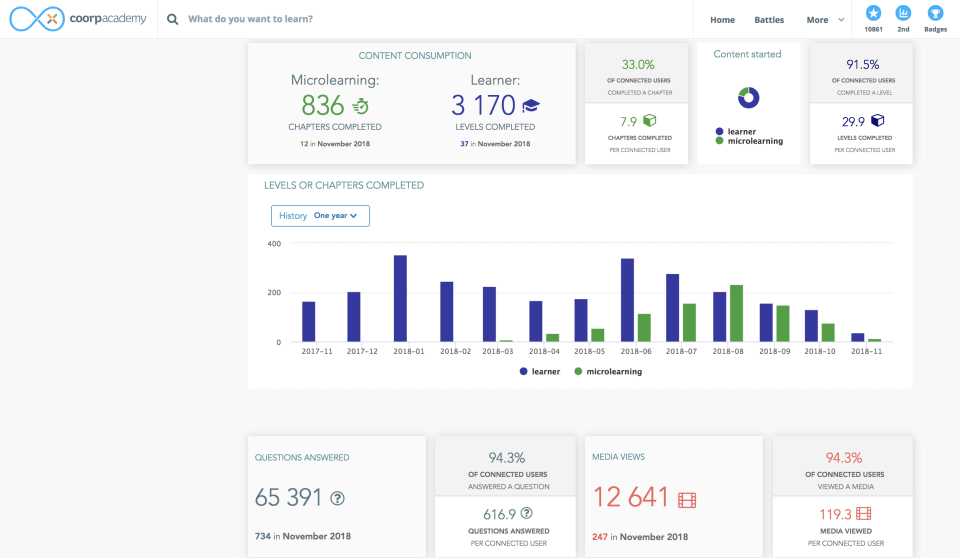Click the film icon beside 12 641
Image resolution: width=960 pixels, height=558 pixels.
(686, 498)
